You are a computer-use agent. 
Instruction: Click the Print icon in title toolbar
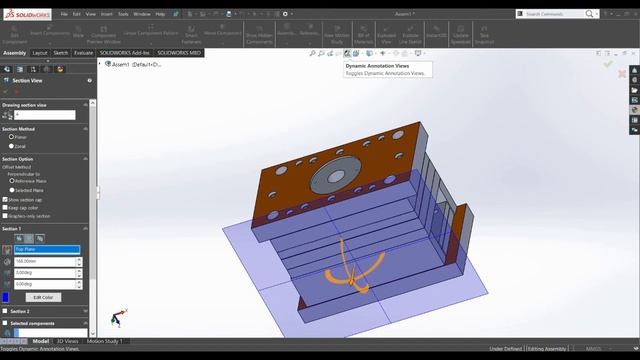point(229,14)
